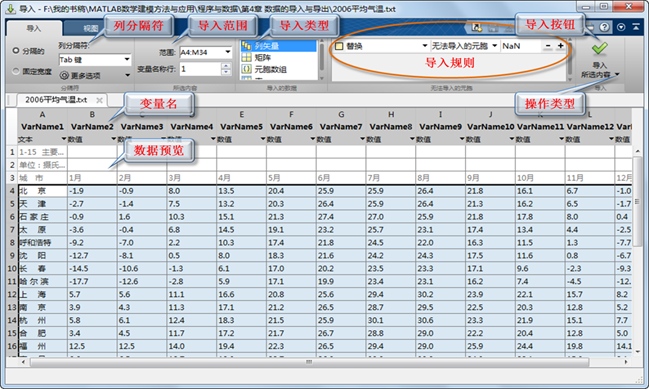Open the 数值 type dropdown for VarName8
The height and width of the screenshot is (389, 649).
coord(412,139)
